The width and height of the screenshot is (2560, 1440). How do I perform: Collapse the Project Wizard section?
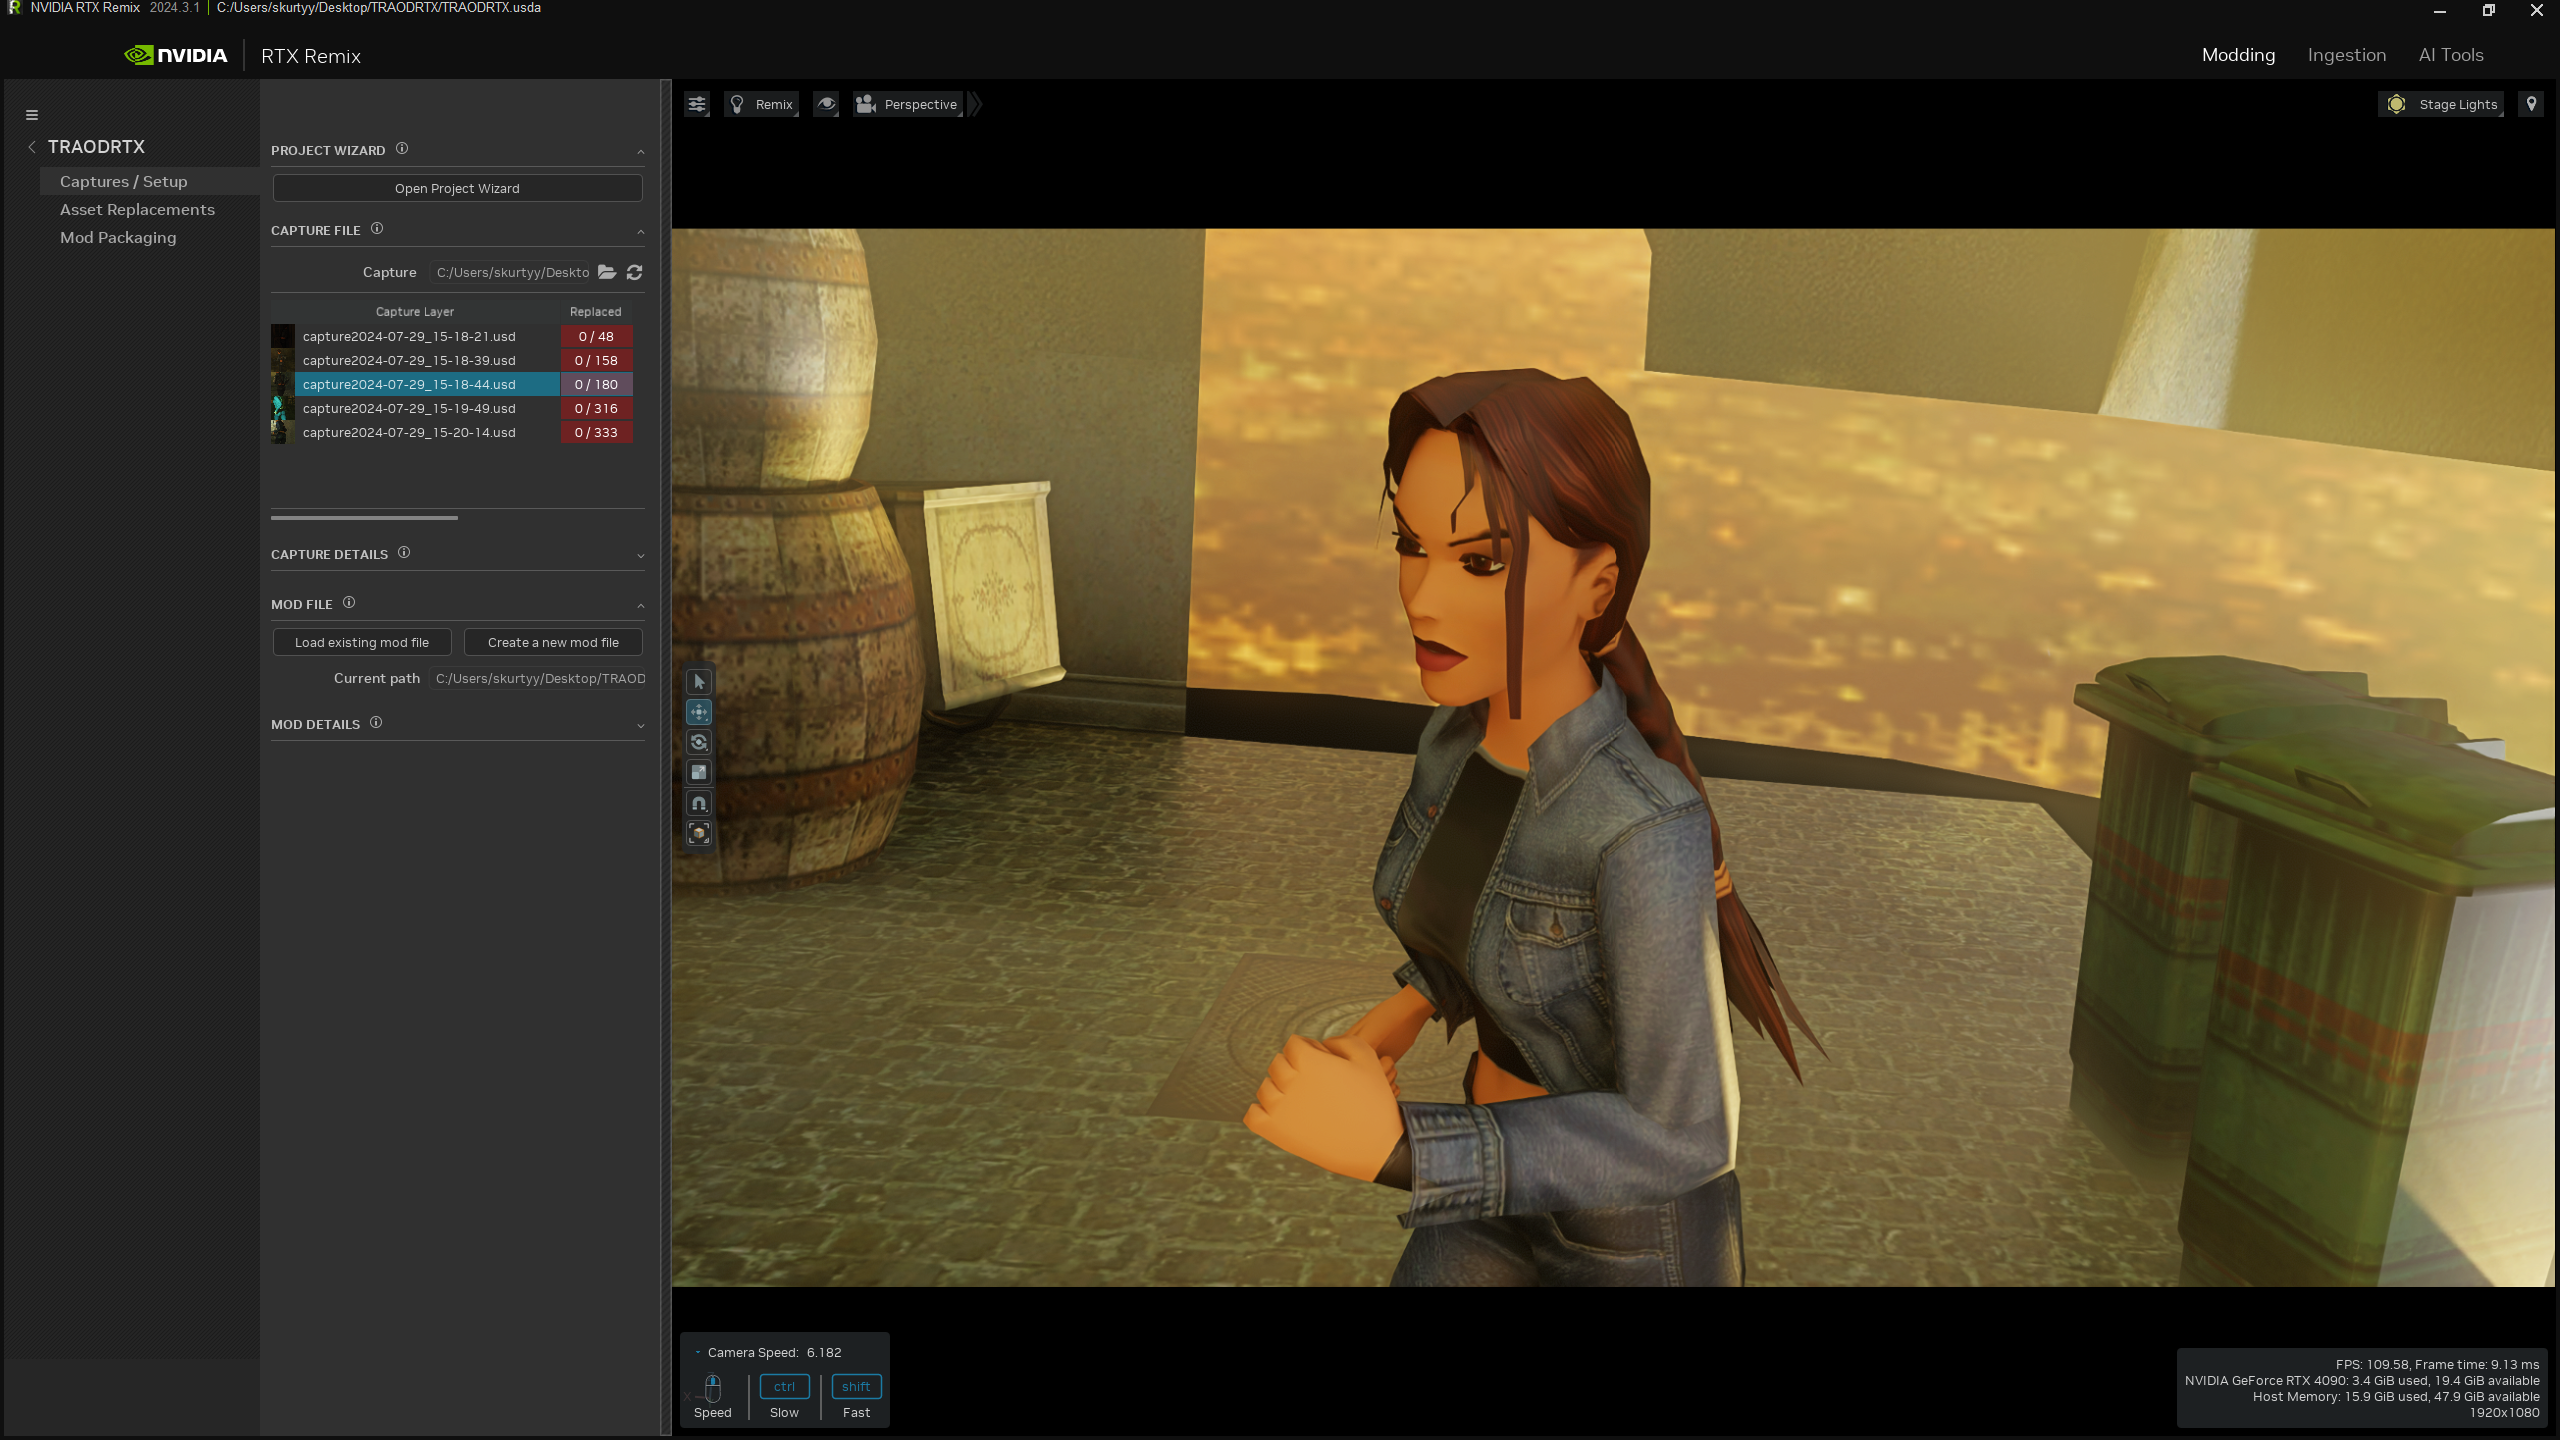(640, 151)
